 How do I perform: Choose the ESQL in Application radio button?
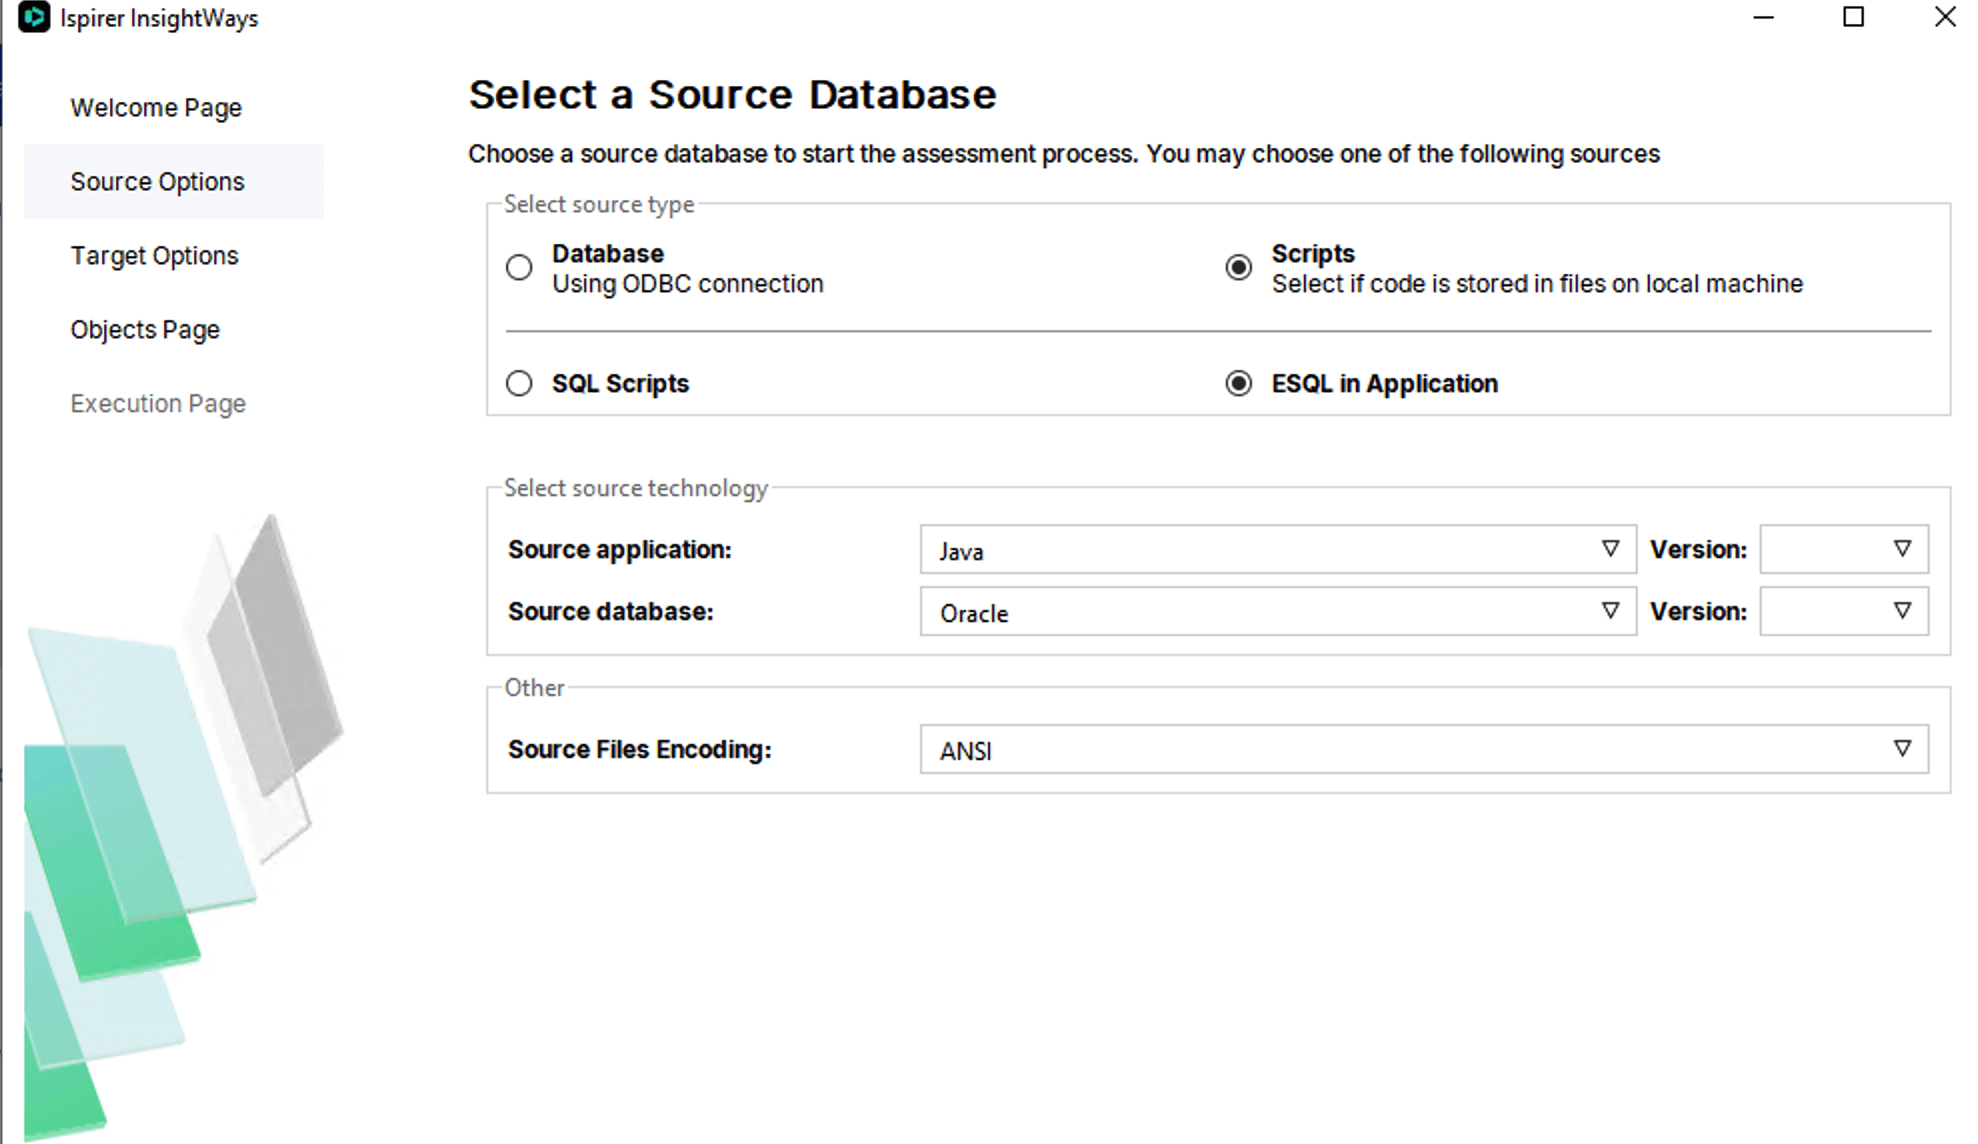coord(1238,384)
